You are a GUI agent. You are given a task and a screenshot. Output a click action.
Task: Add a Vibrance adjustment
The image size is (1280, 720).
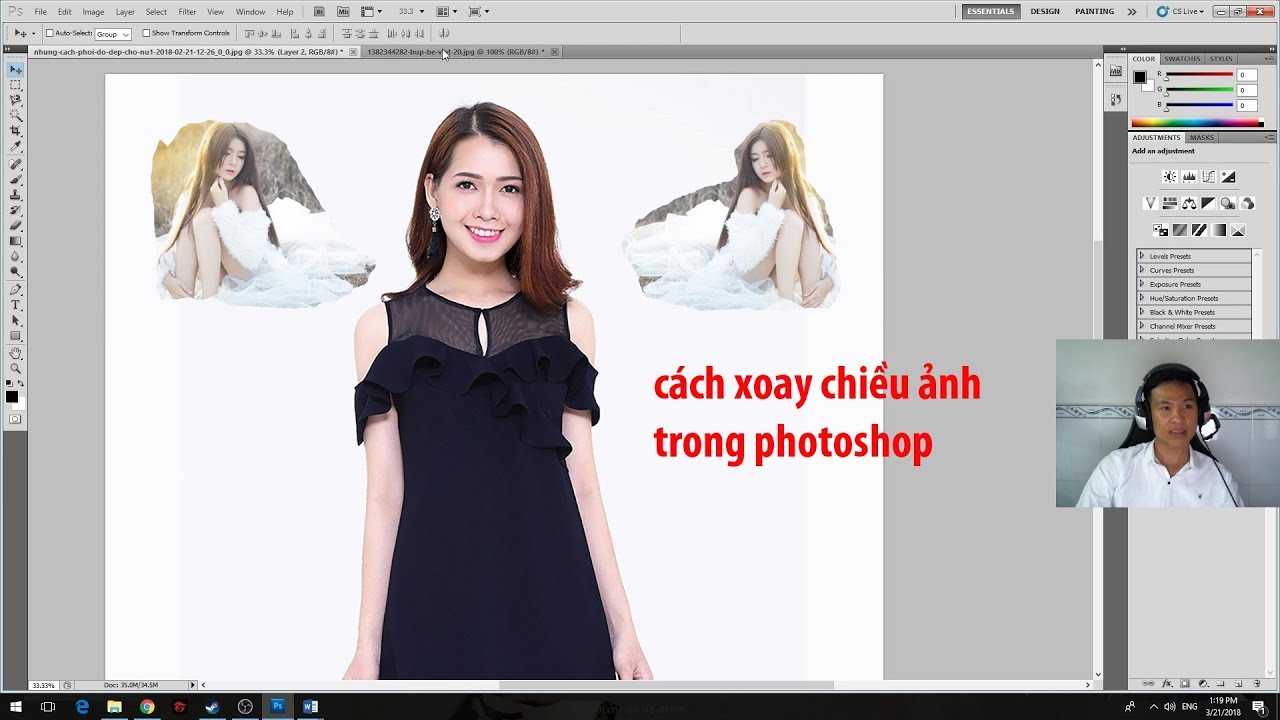click(x=1150, y=203)
